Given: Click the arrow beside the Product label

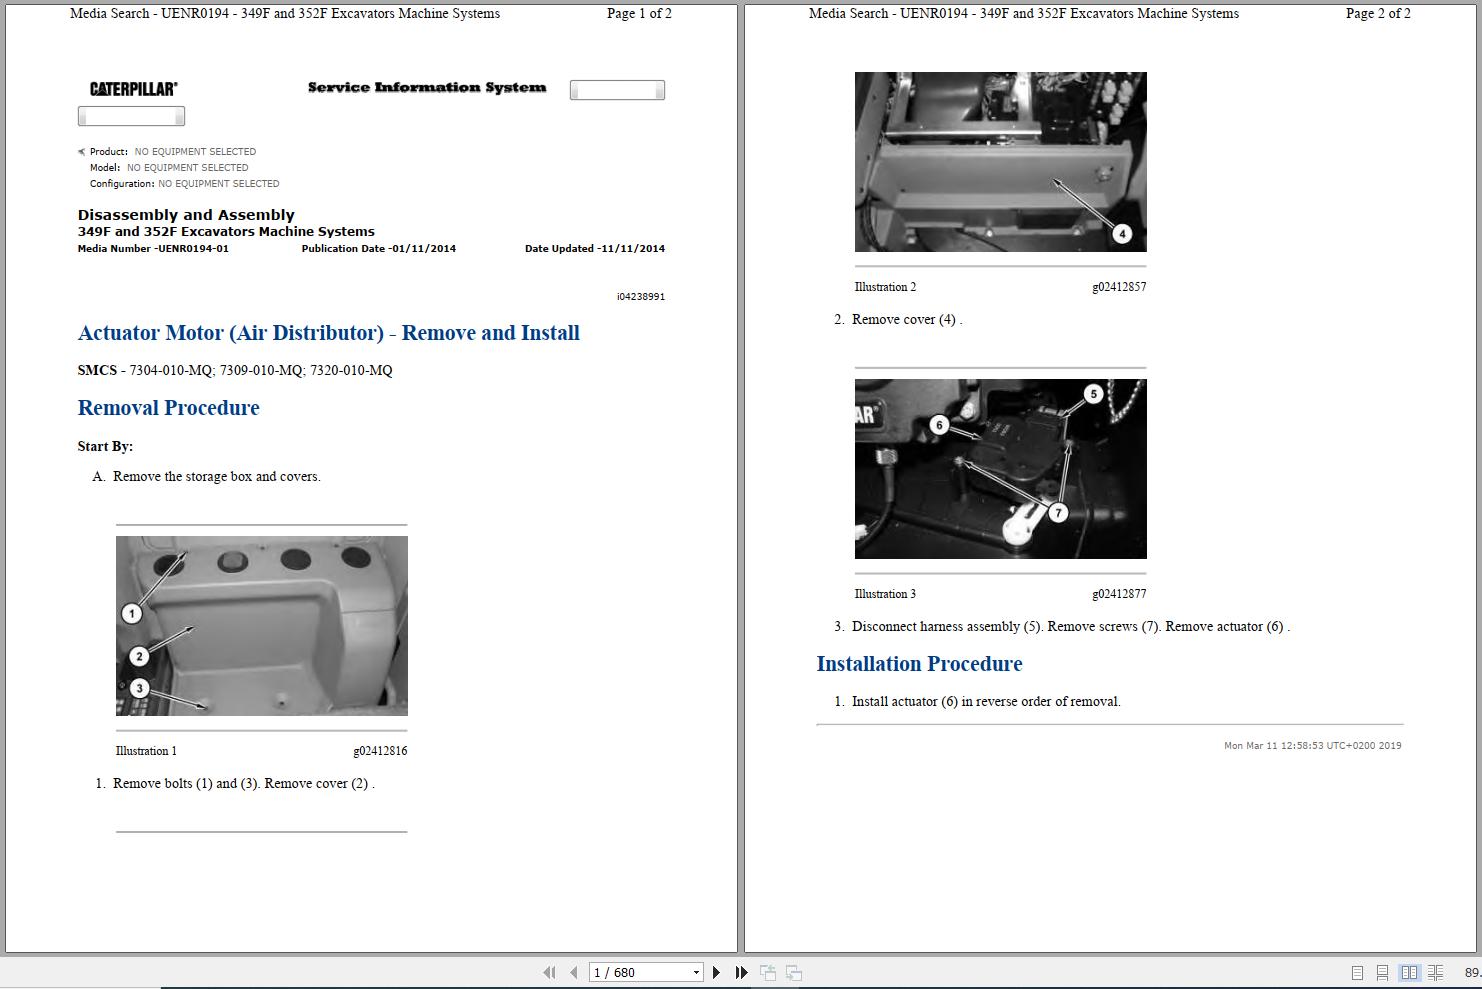Looking at the screenshot, I should click(81, 151).
